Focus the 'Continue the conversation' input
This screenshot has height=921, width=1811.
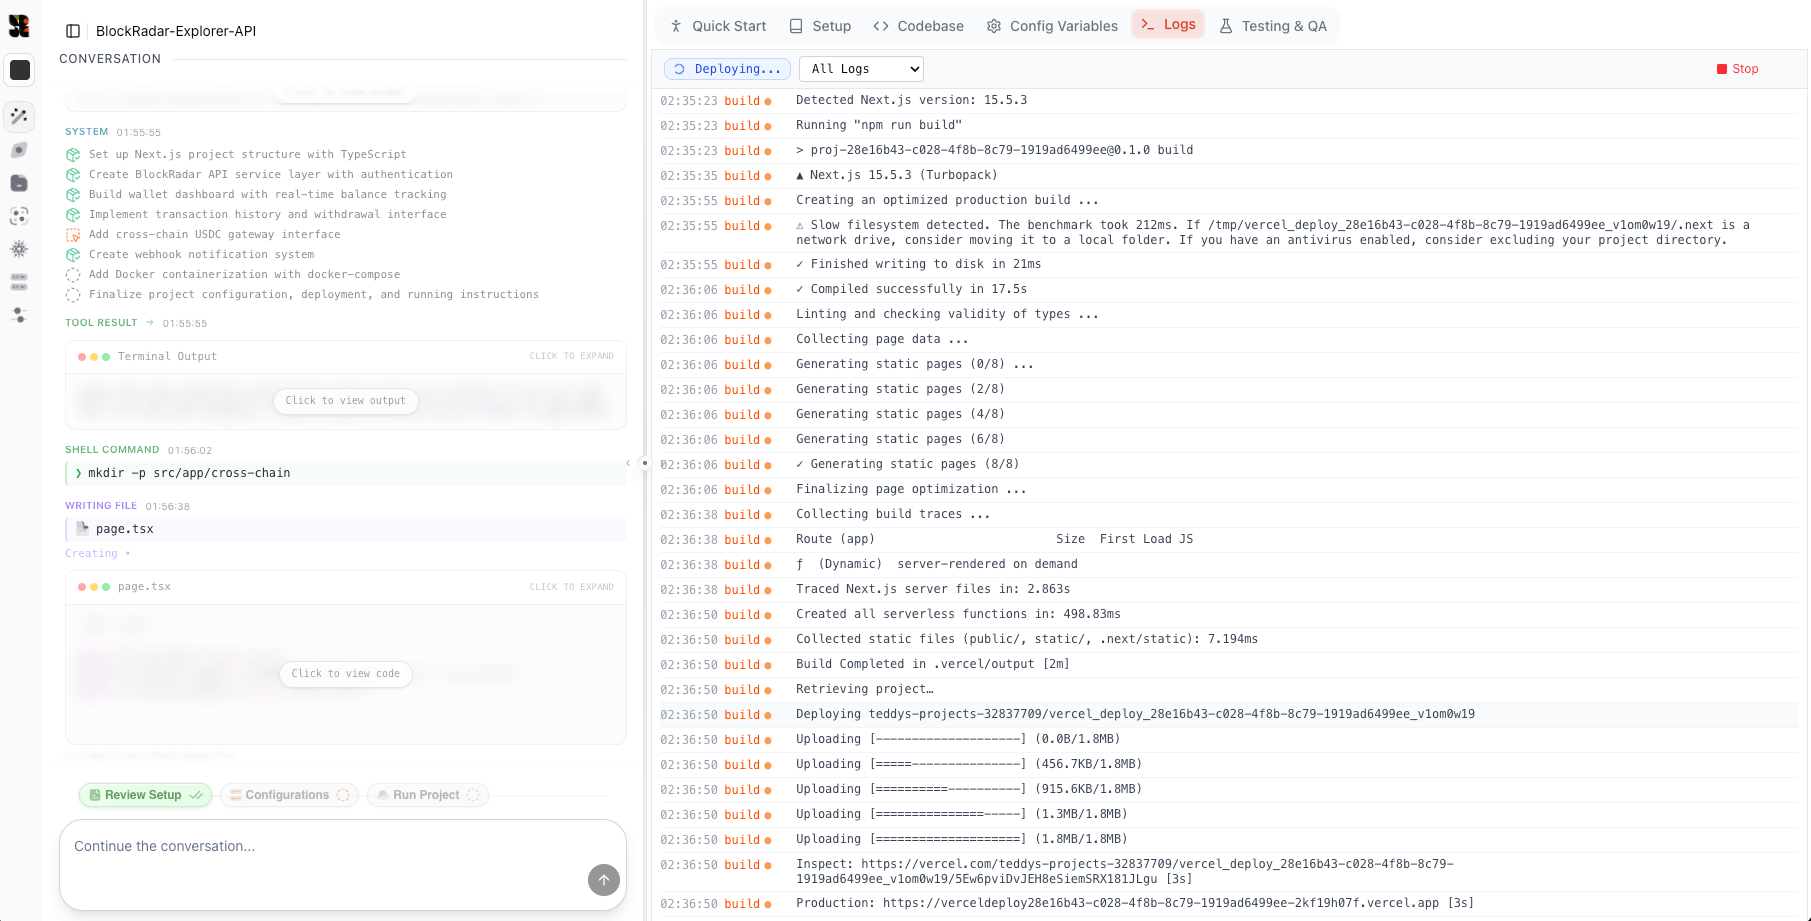pyautogui.click(x=343, y=865)
